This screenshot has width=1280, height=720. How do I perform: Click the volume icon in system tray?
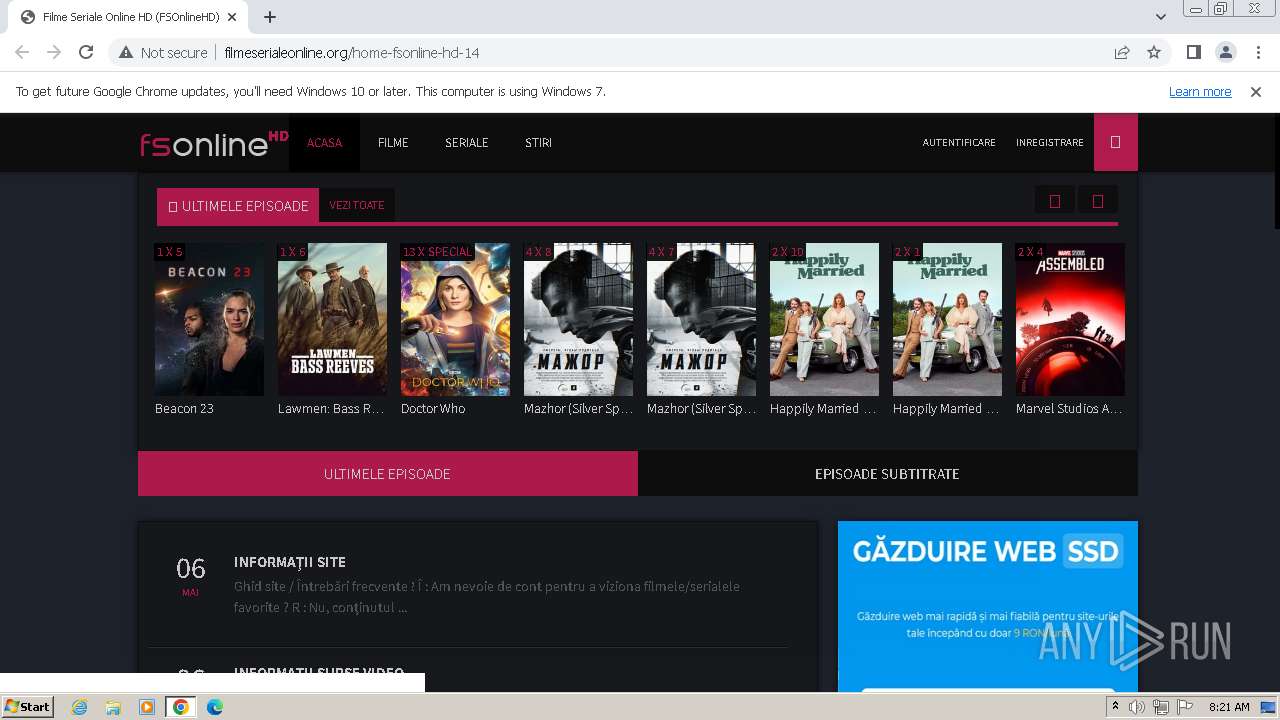pos(1137,707)
